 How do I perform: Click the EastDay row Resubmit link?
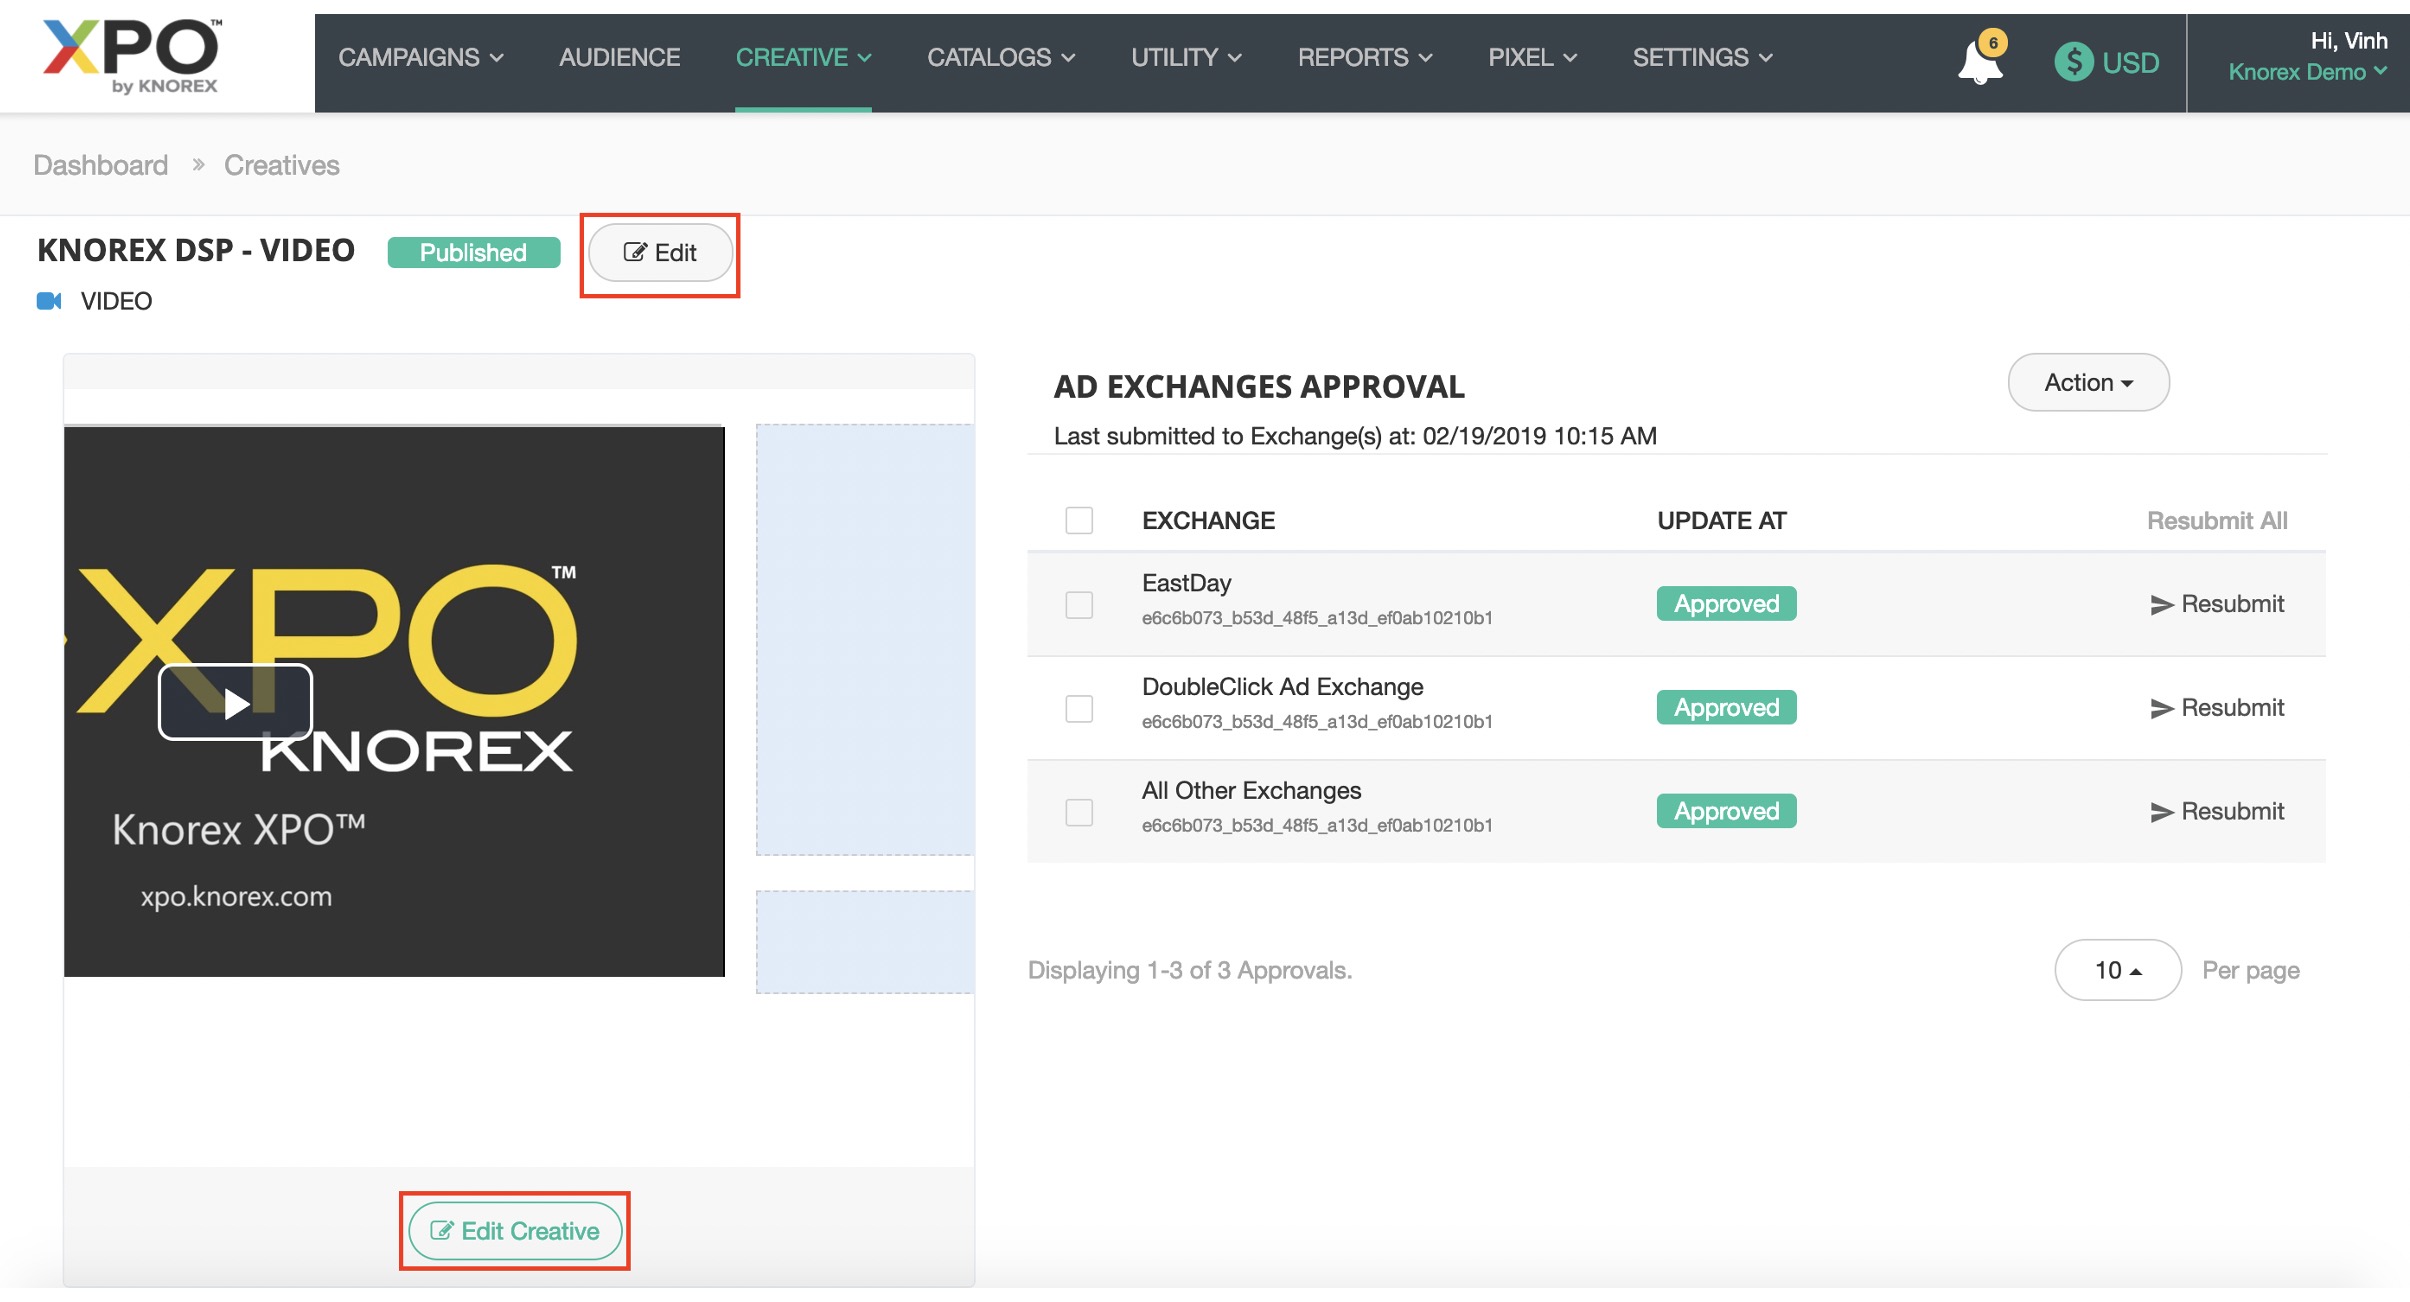pos(2217,604)
